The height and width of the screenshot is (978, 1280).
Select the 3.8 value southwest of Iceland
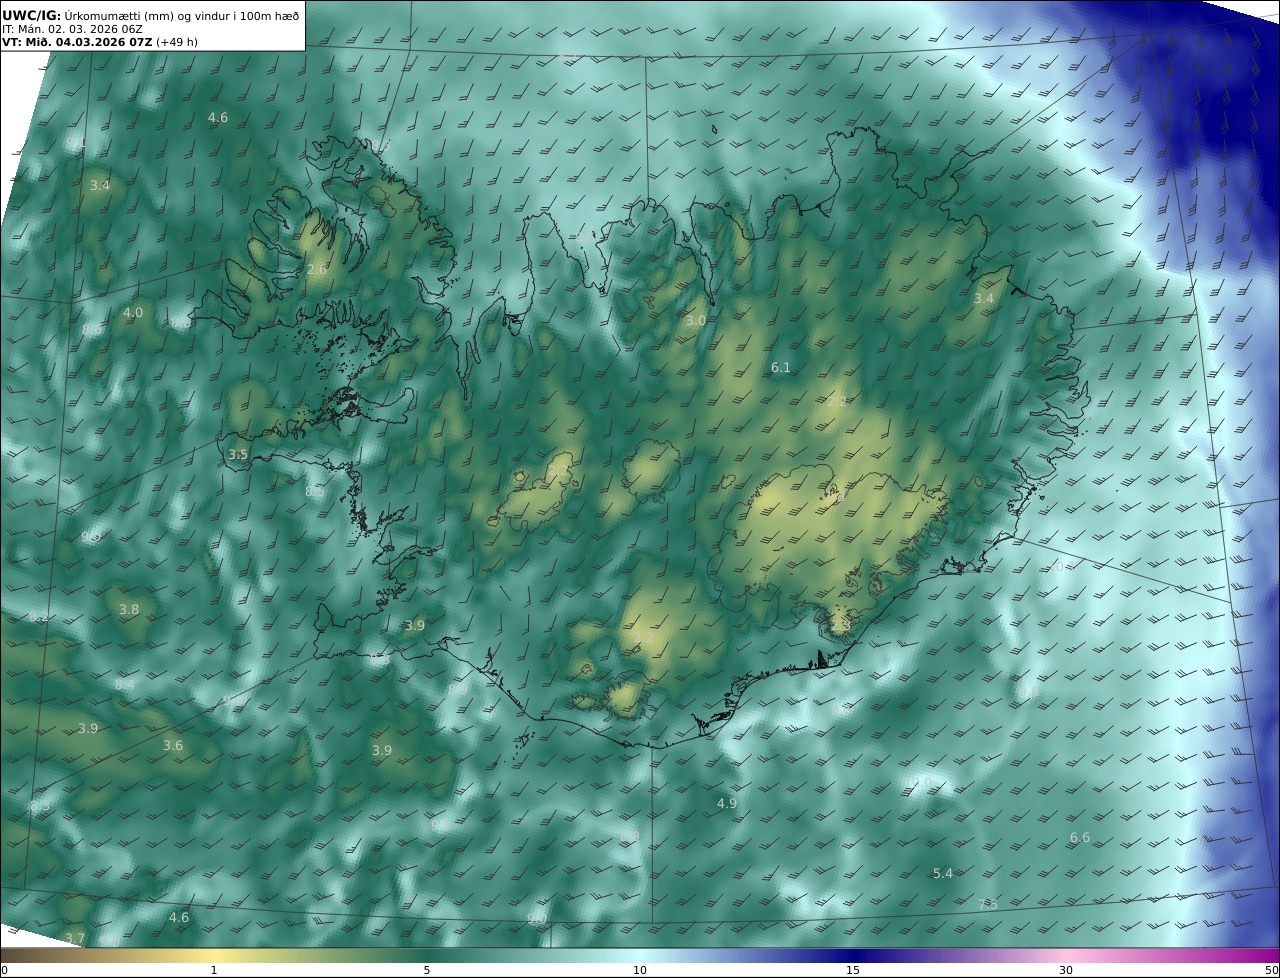[129, 609]
